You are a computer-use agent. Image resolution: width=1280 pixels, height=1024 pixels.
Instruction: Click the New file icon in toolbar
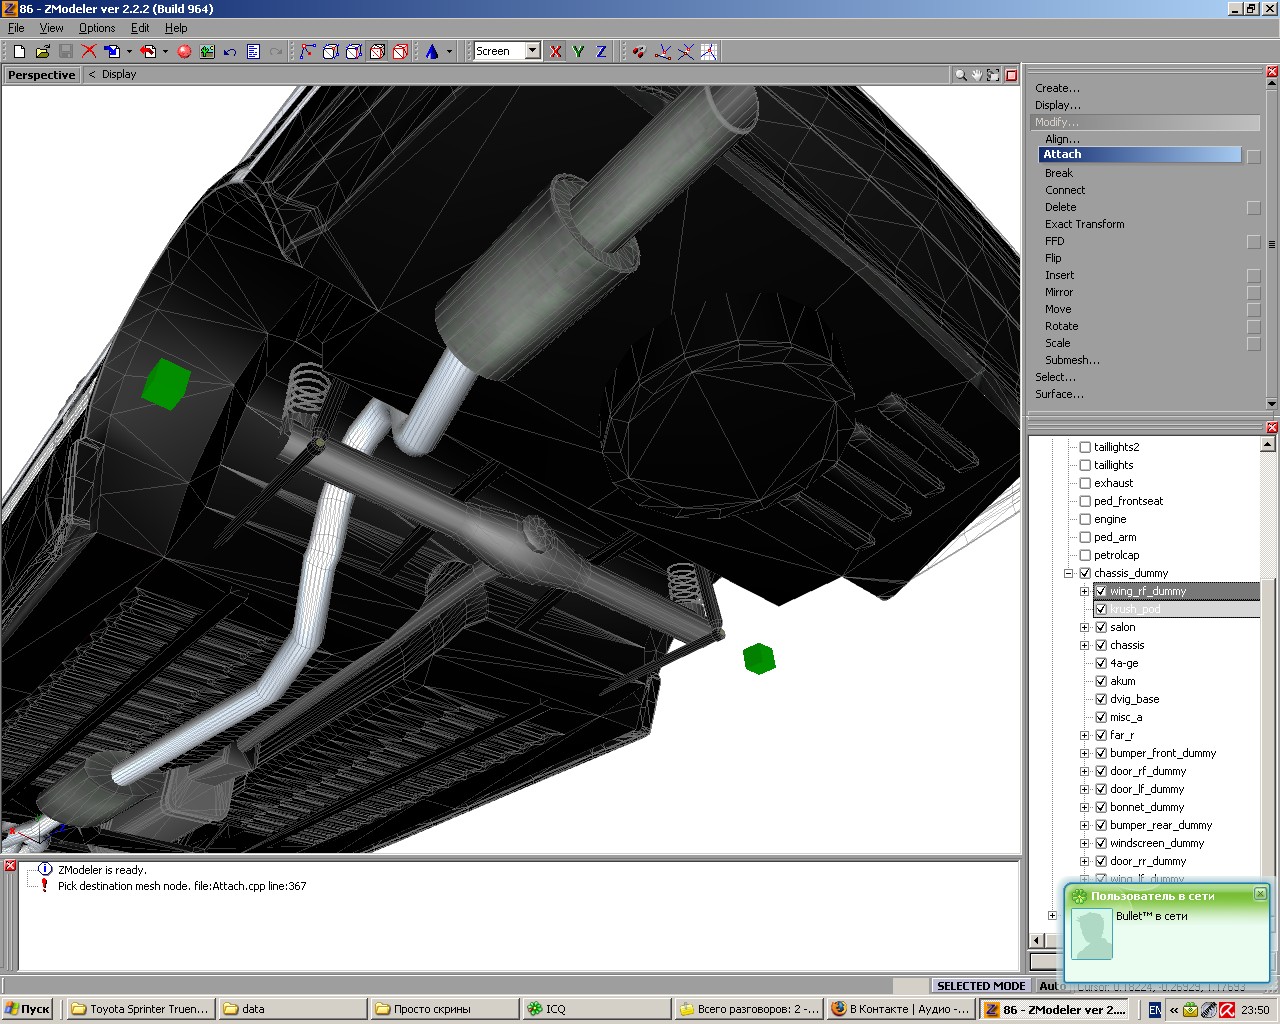(19, 51)
